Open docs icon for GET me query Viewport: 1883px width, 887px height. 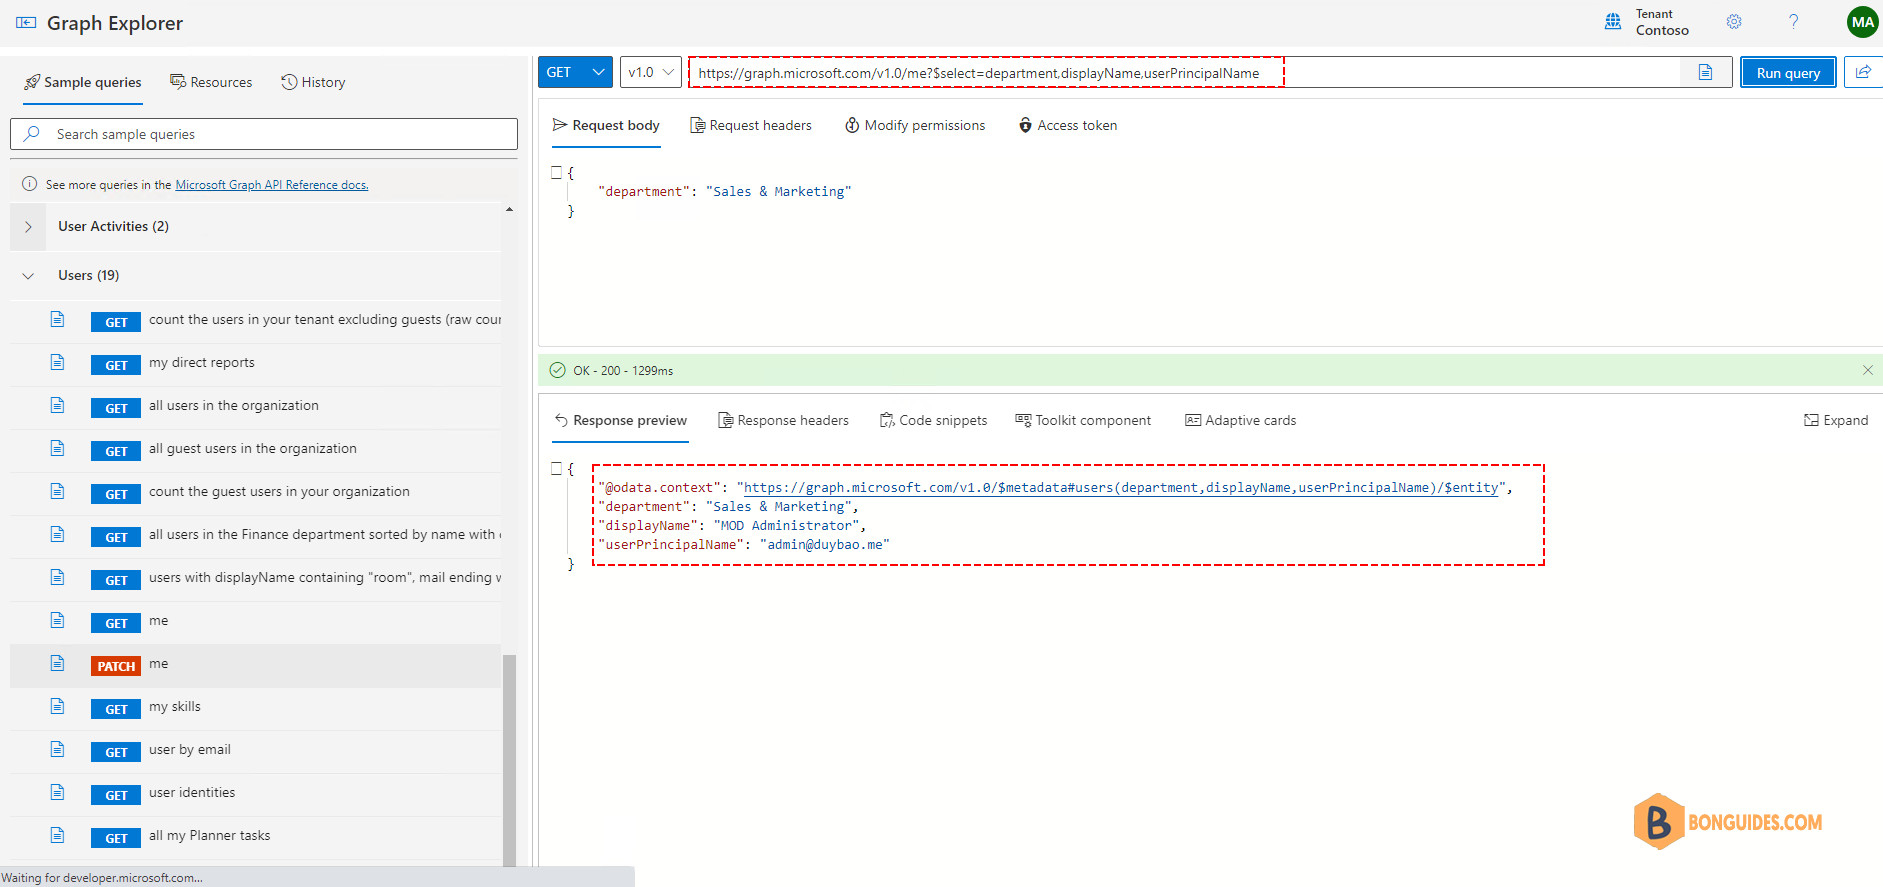[x=58, y=620]
